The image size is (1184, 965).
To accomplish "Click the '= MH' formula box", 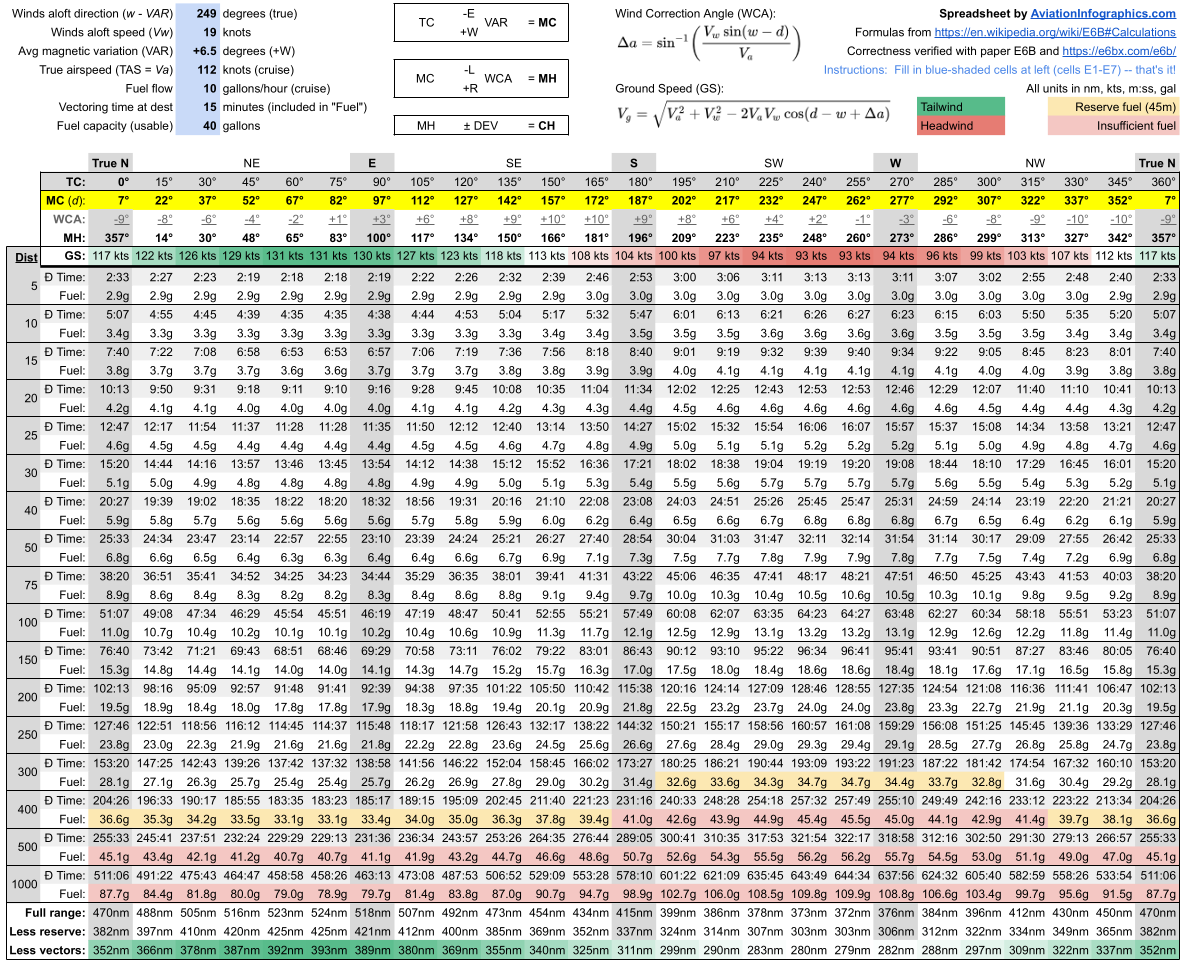I will (x=481, y=79).
